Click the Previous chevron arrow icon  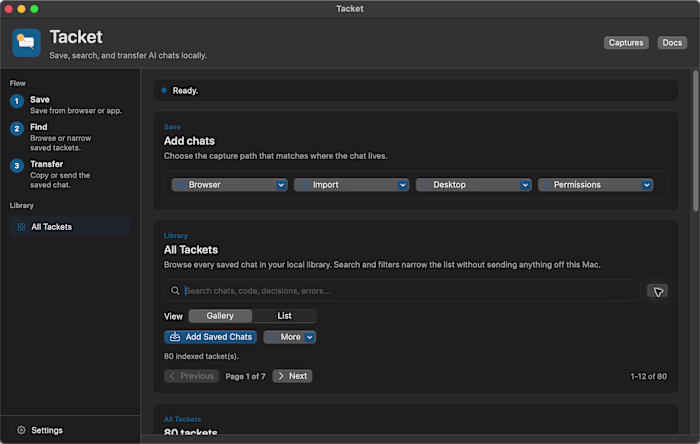tap(172, 376)
